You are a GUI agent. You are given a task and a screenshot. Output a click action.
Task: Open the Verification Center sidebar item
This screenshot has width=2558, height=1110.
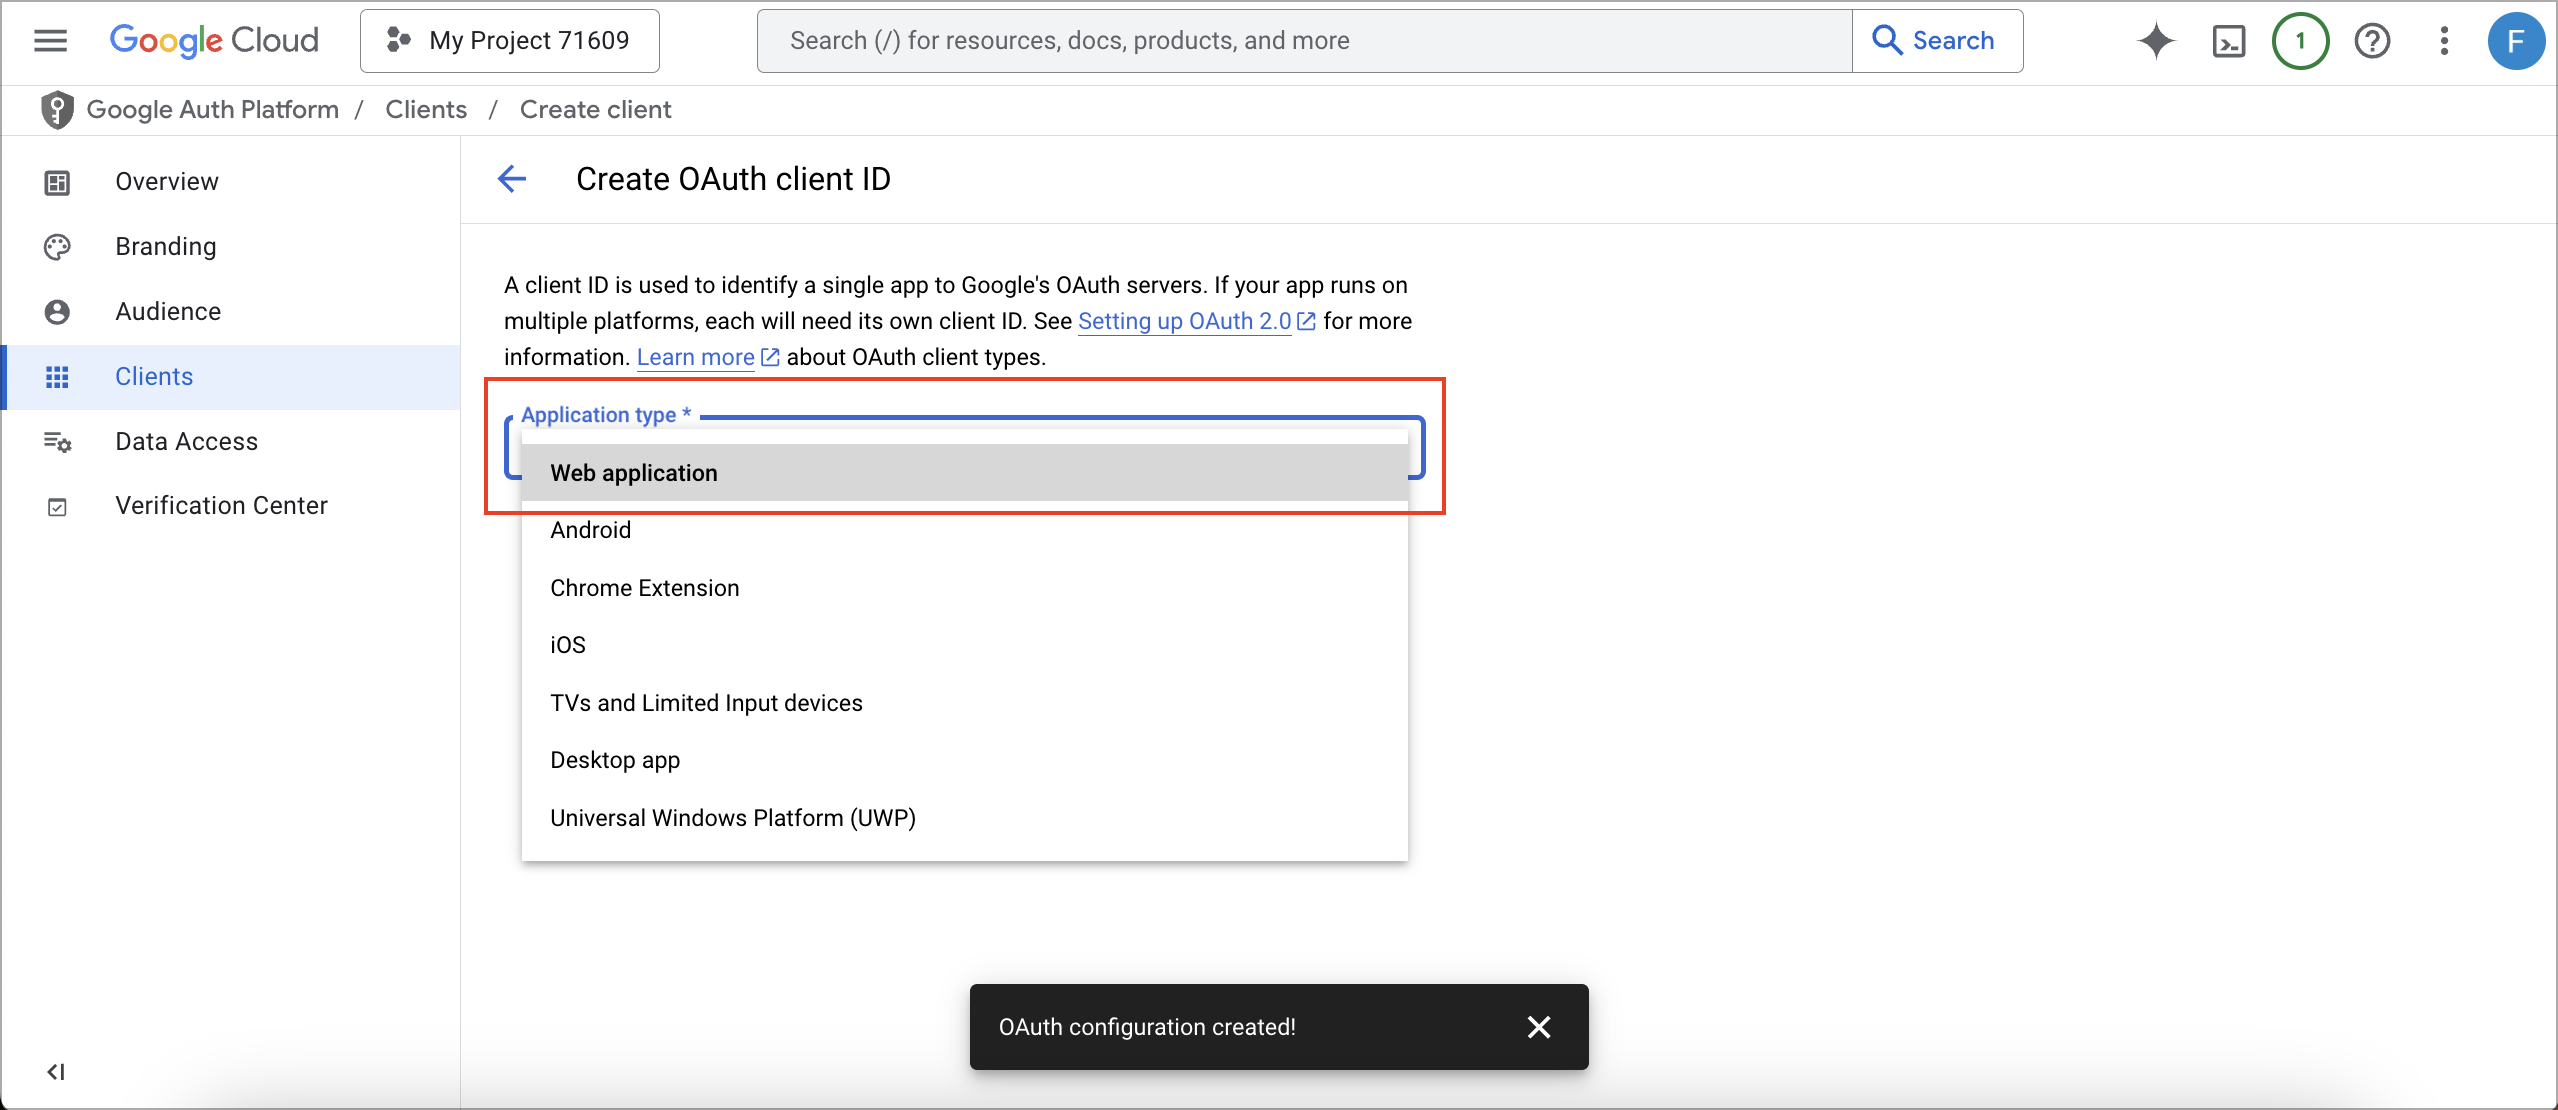[x=231, y=506]
